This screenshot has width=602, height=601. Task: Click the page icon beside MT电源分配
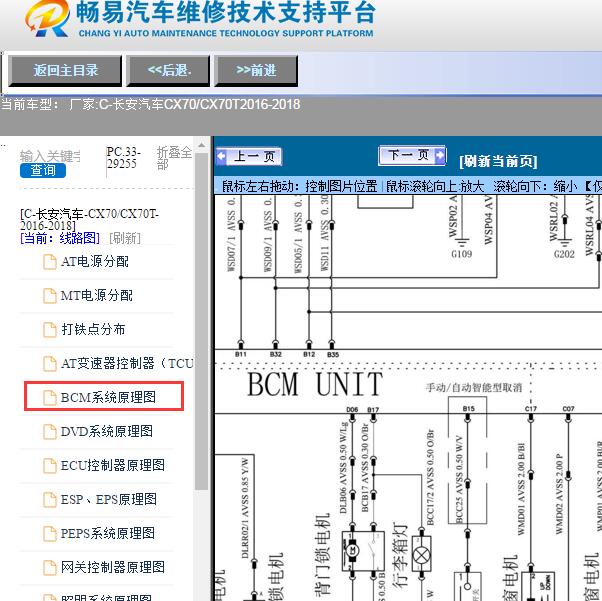tap(50, 296)
